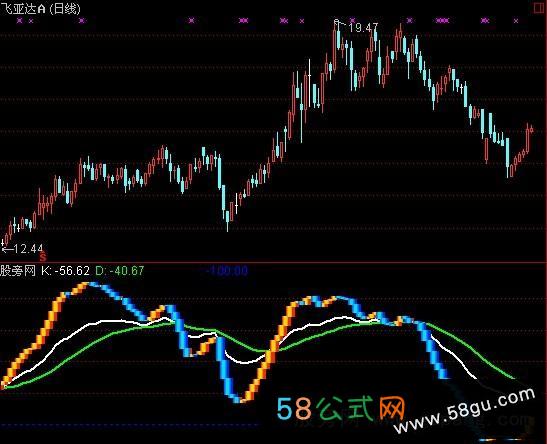Click the last single magenta marker on the right

click(516, 21)
